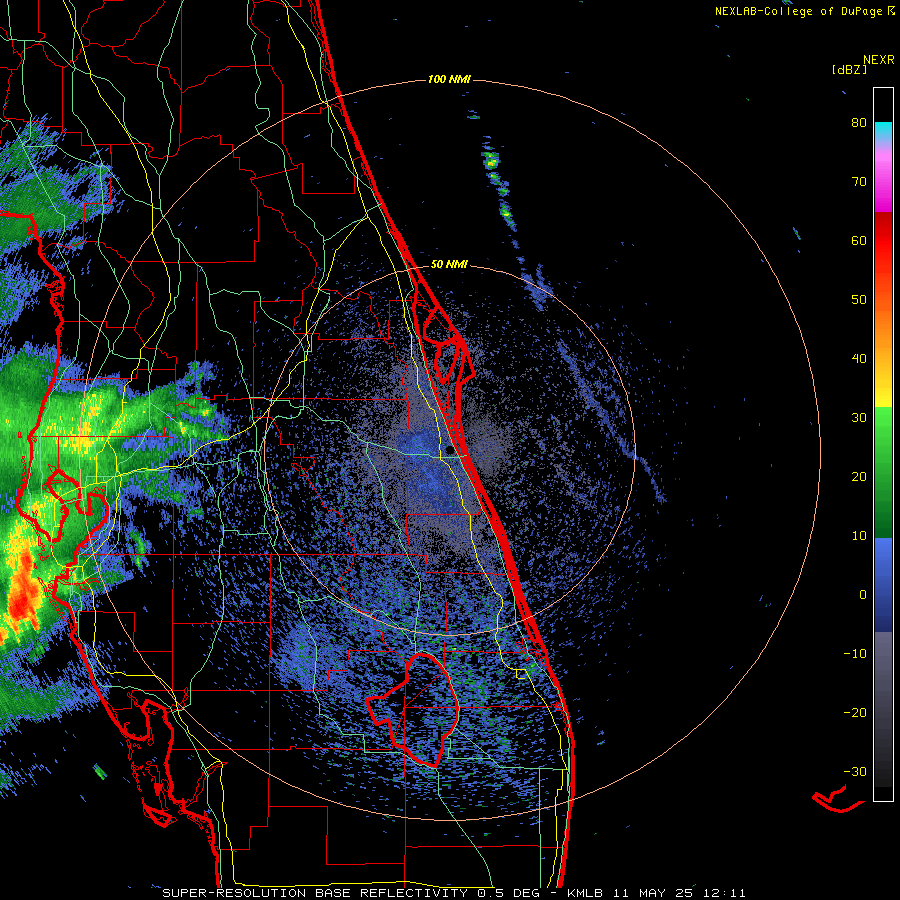
Task: Click the -20 value on dBZ scale
Action: 855,712
